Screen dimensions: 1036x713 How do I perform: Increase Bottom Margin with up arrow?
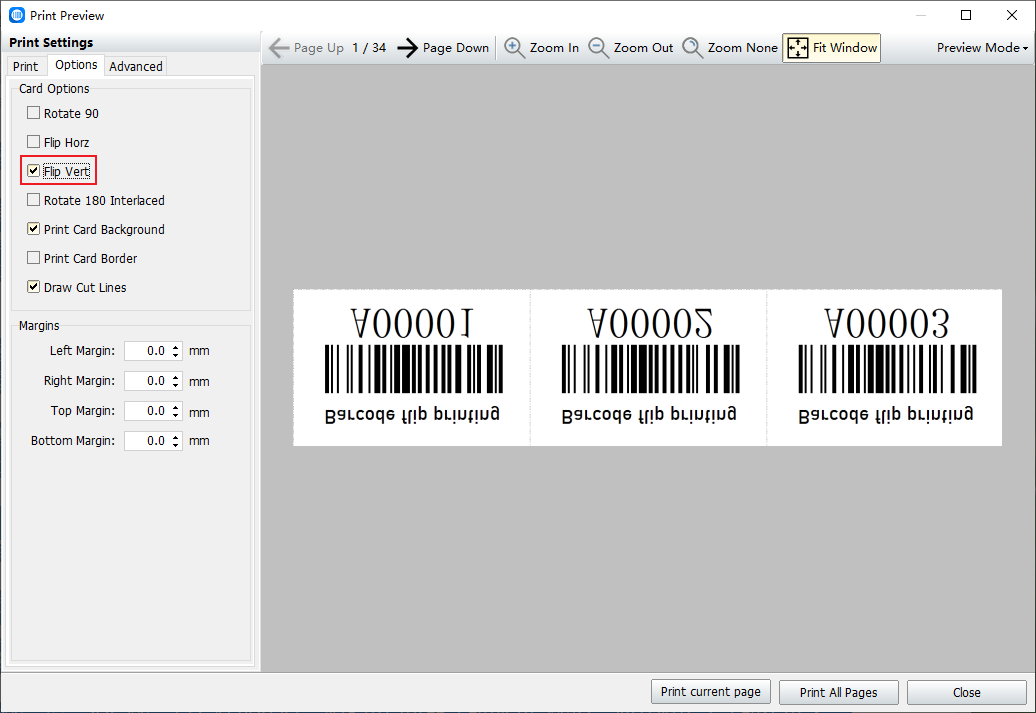tap(176, 437)
